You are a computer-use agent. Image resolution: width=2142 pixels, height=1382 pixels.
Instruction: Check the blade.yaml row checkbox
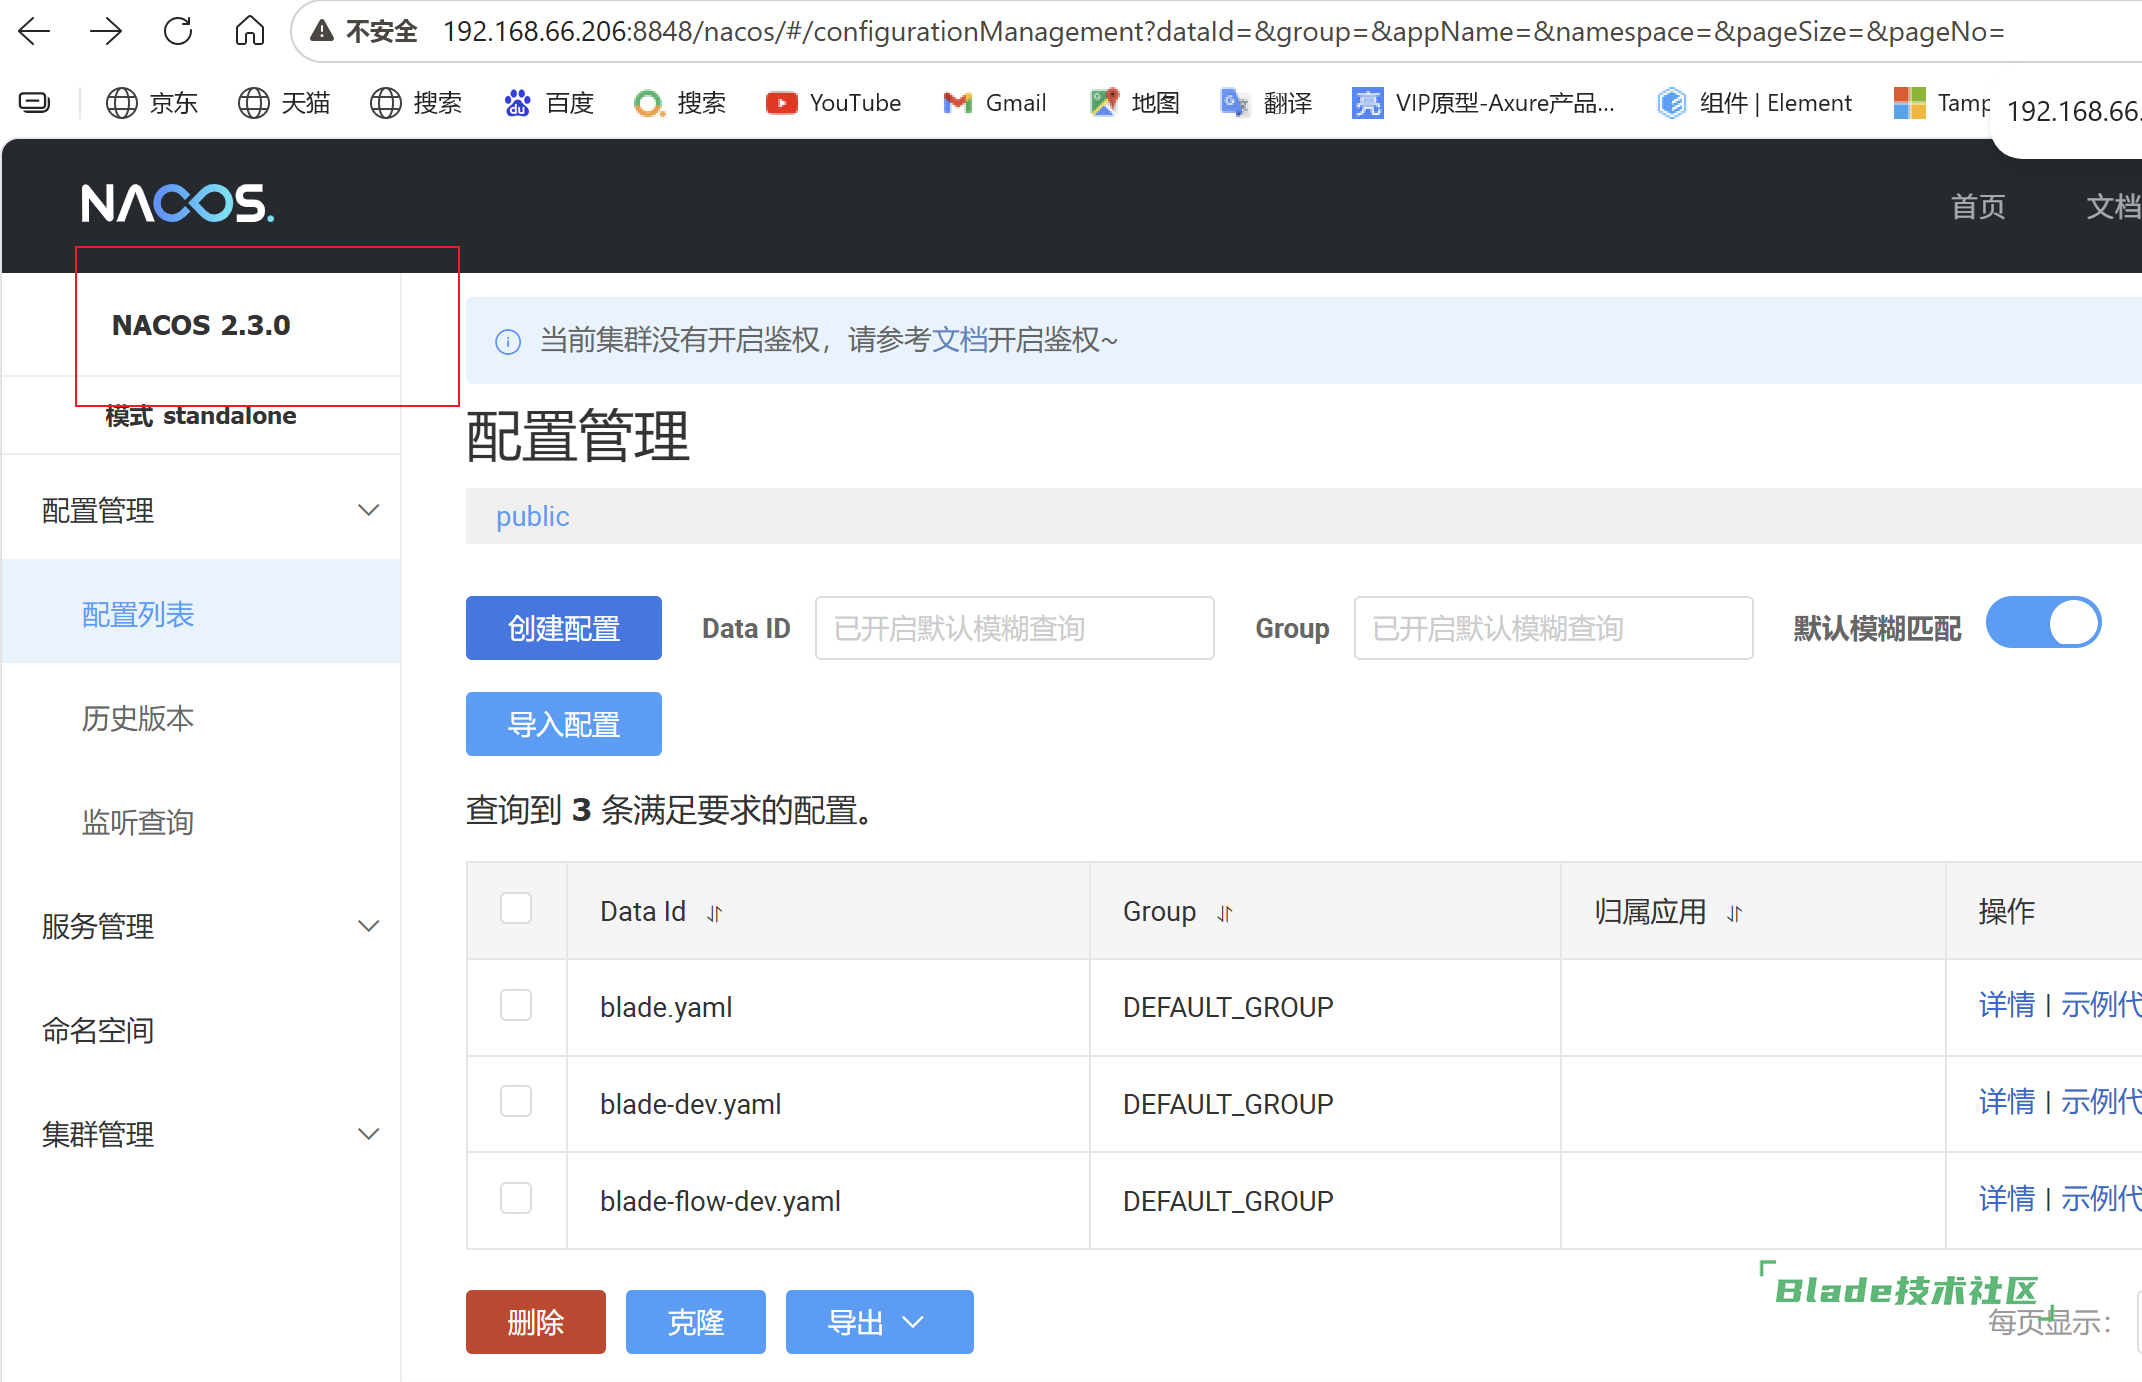(516, 1005)
